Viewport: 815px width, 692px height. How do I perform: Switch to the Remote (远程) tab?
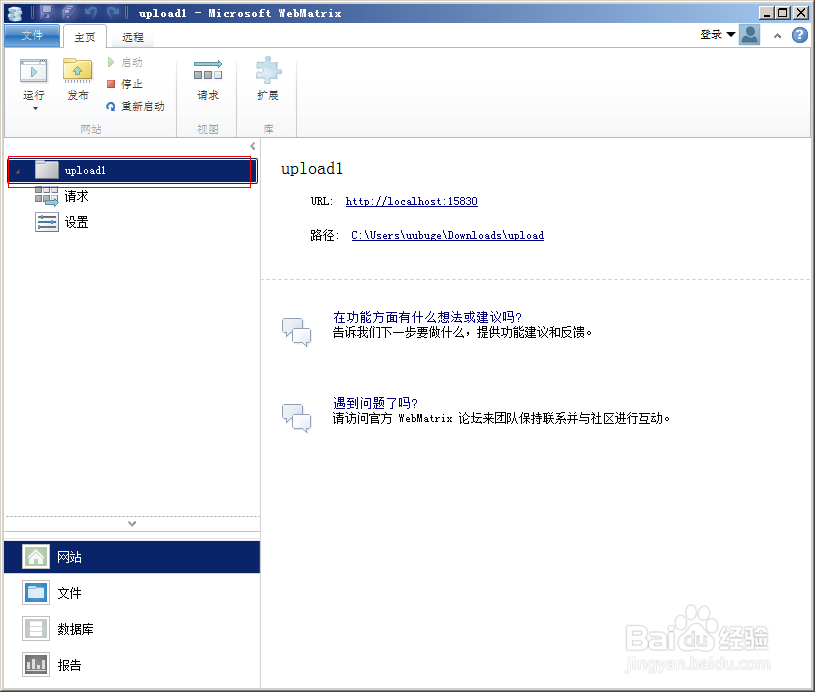(x=133, y=37)
